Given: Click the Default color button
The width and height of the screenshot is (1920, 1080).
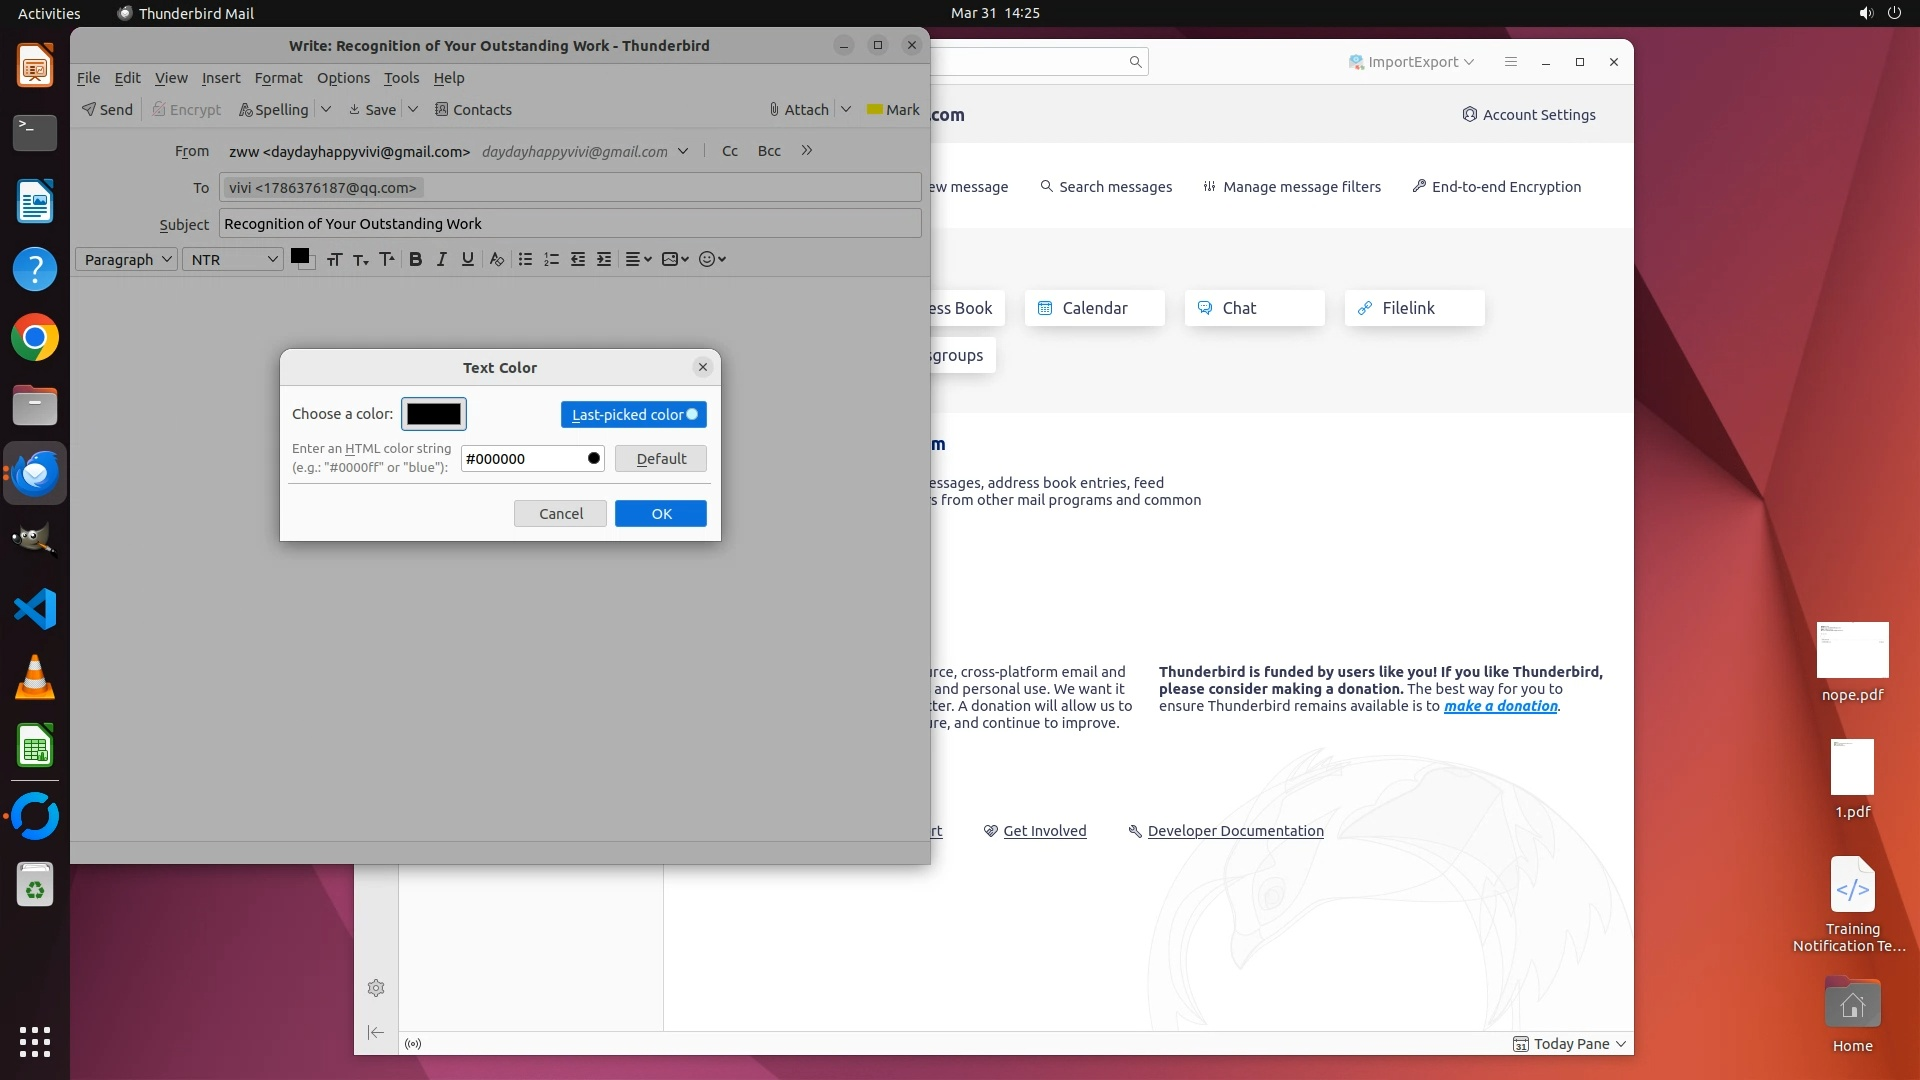Looking at the screenshot, I should pos(660,458).
